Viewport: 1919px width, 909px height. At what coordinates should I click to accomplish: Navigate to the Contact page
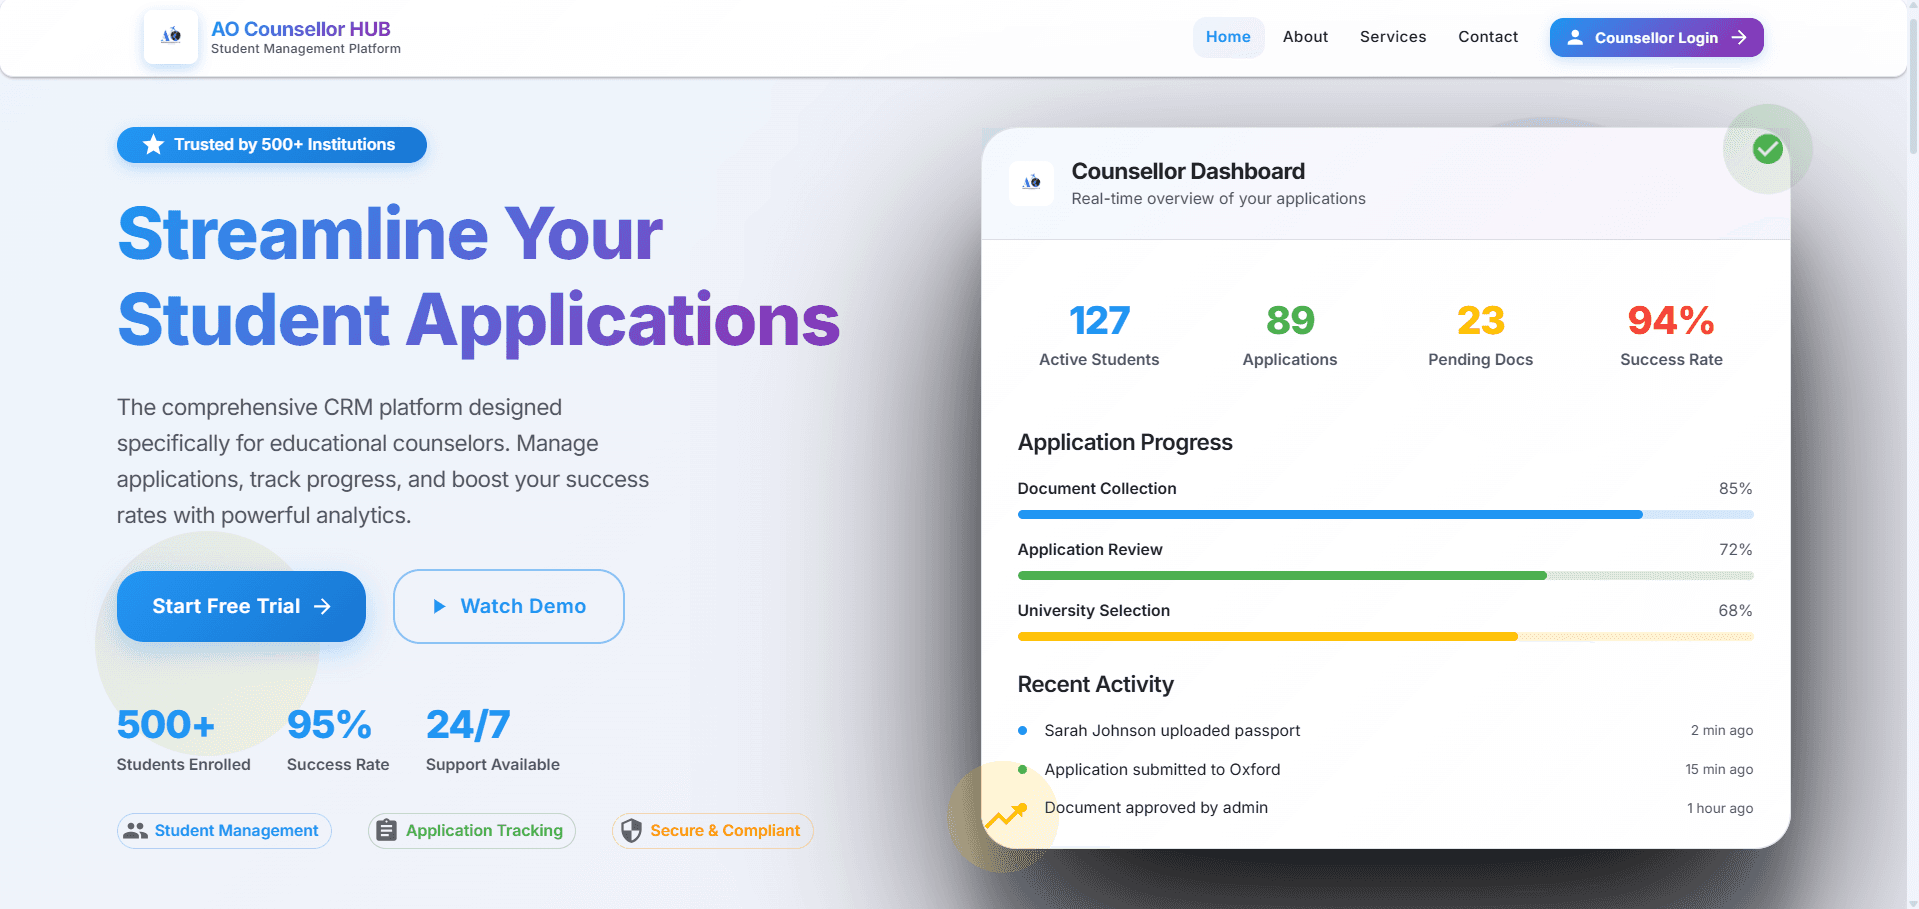point(1487,37)
